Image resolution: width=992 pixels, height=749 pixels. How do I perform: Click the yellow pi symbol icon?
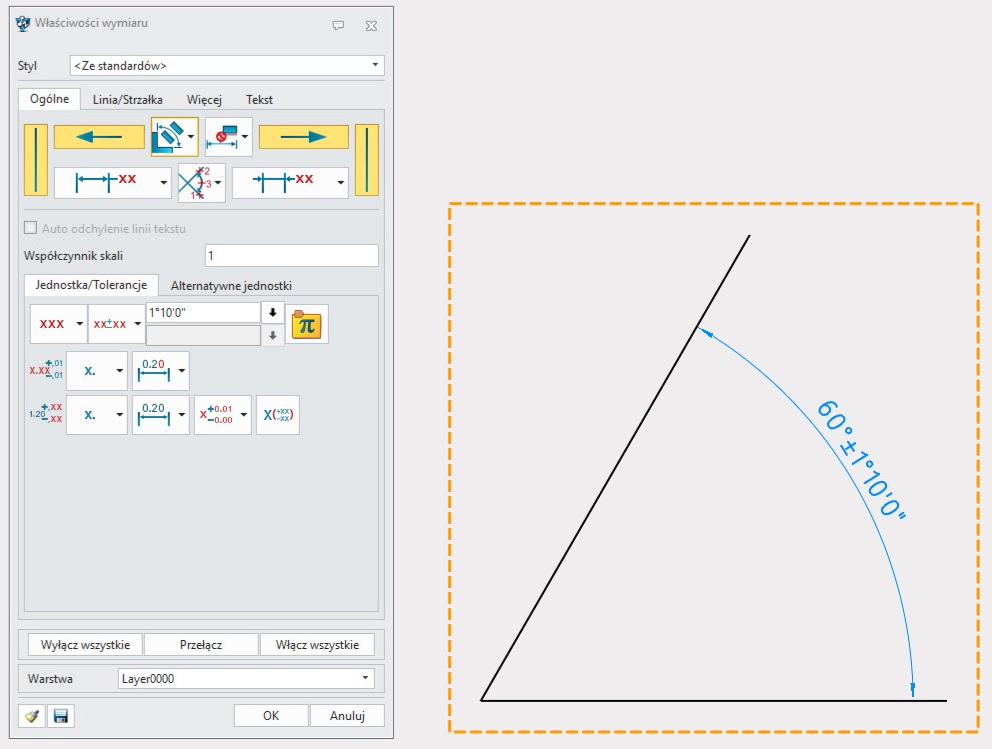click(x=306, y=325)
